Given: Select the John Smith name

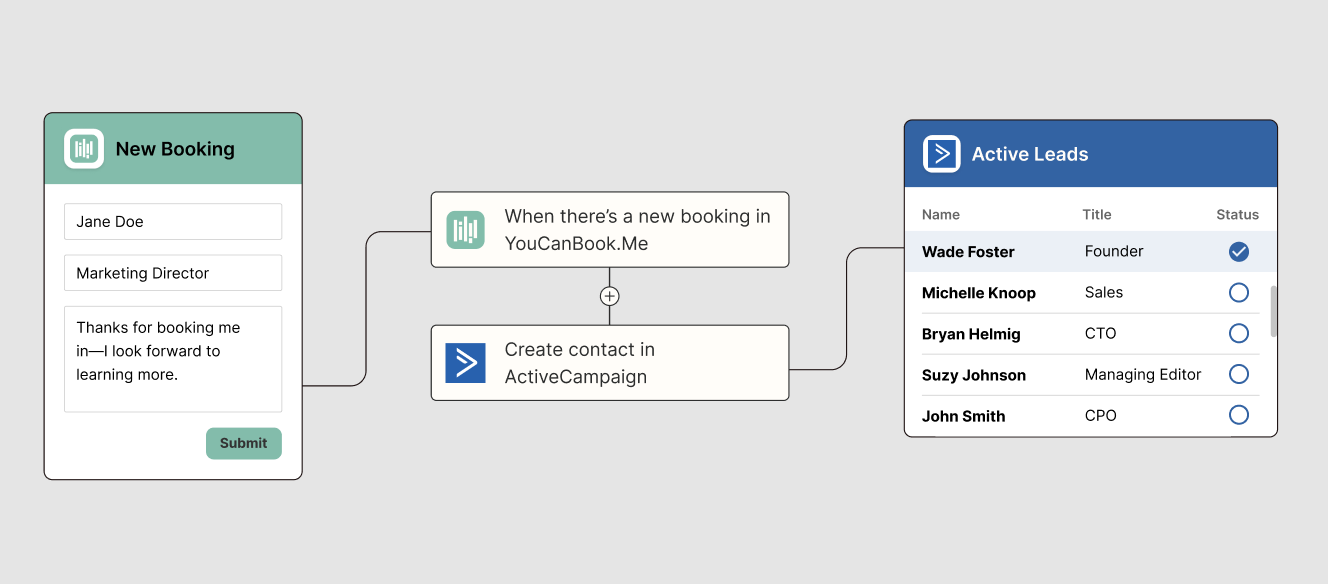Looking at the screenshot, I should (964, 416).
